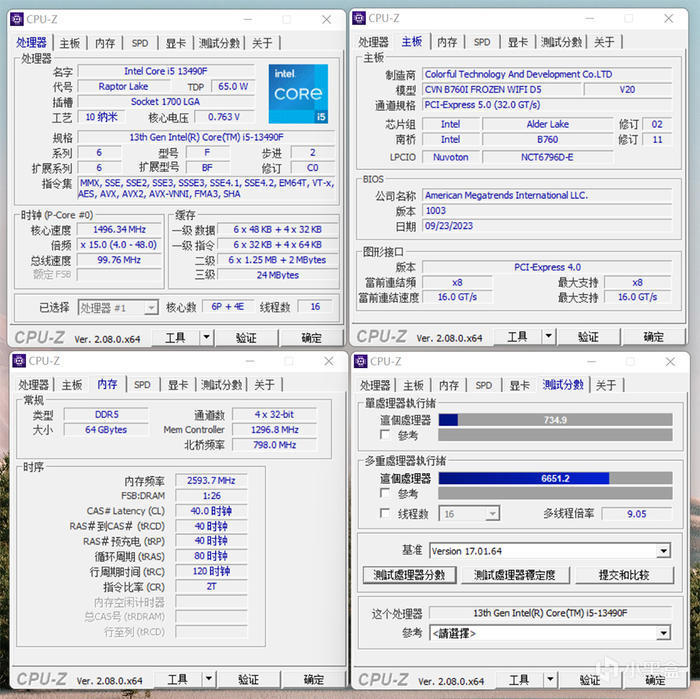Click the southbridge value B760
Viewport: 700px width, 699px height.
pyautogui.click(x=548, y=140)
